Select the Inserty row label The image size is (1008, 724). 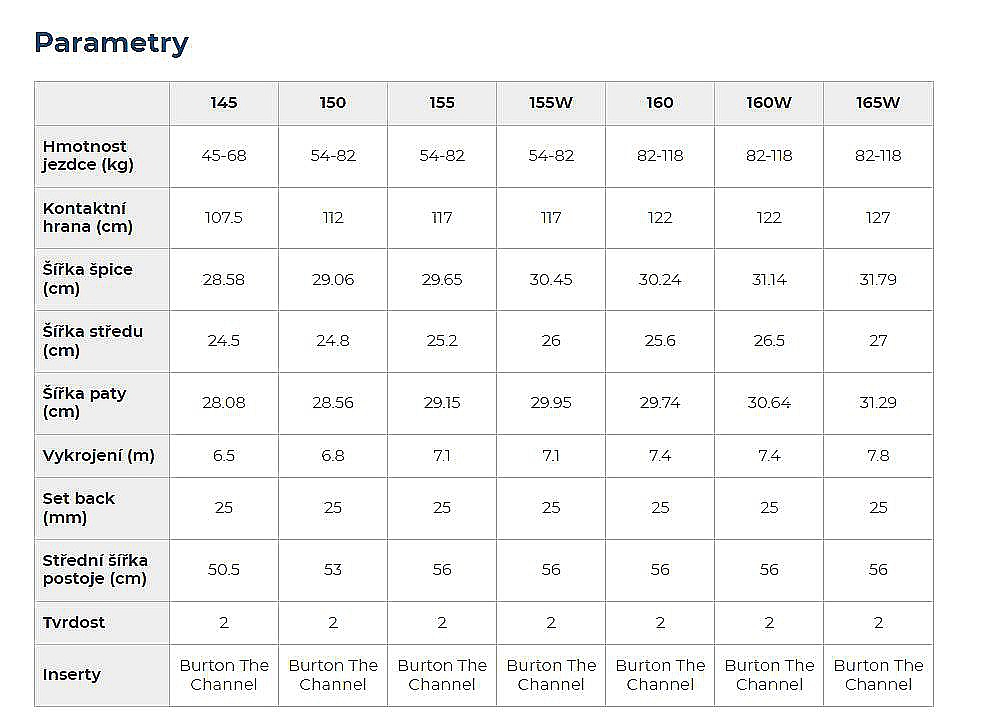click(x=72, y=675)
